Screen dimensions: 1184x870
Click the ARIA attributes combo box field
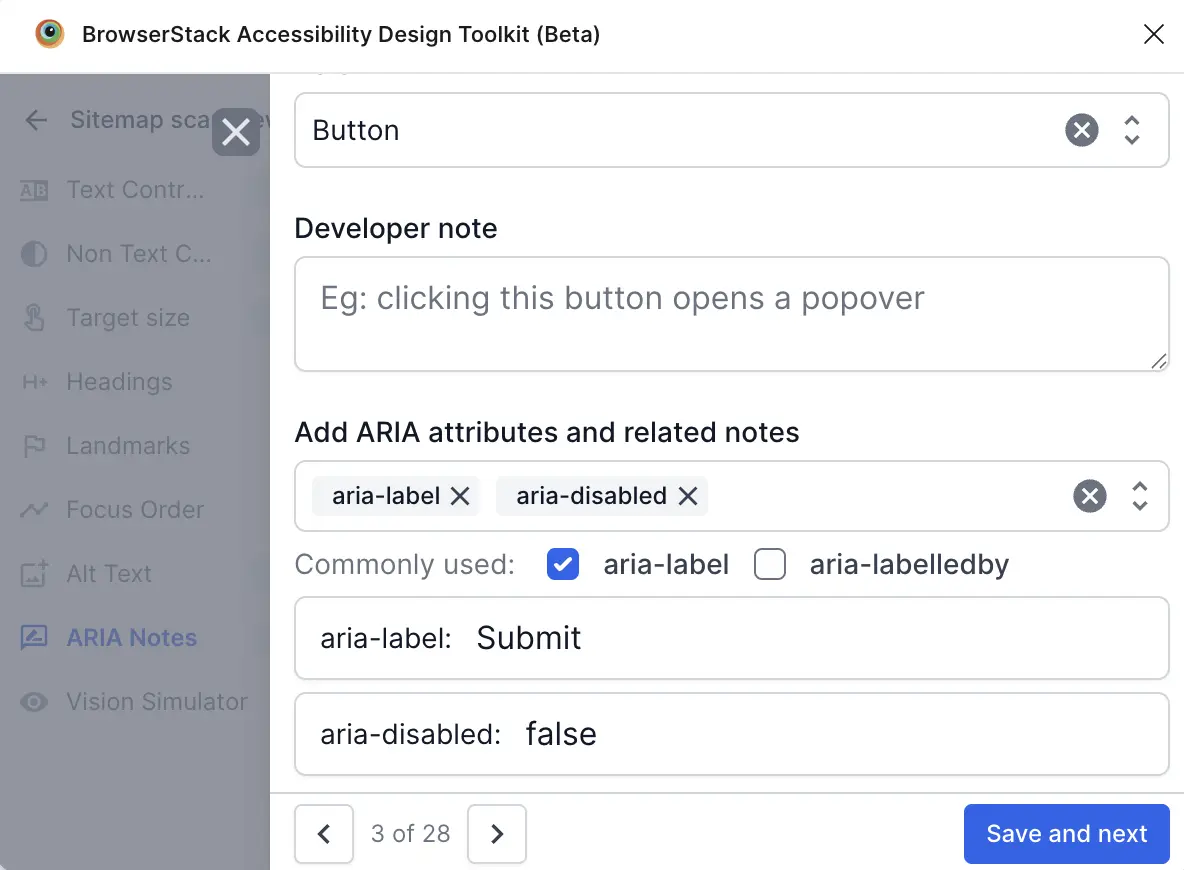732,496
